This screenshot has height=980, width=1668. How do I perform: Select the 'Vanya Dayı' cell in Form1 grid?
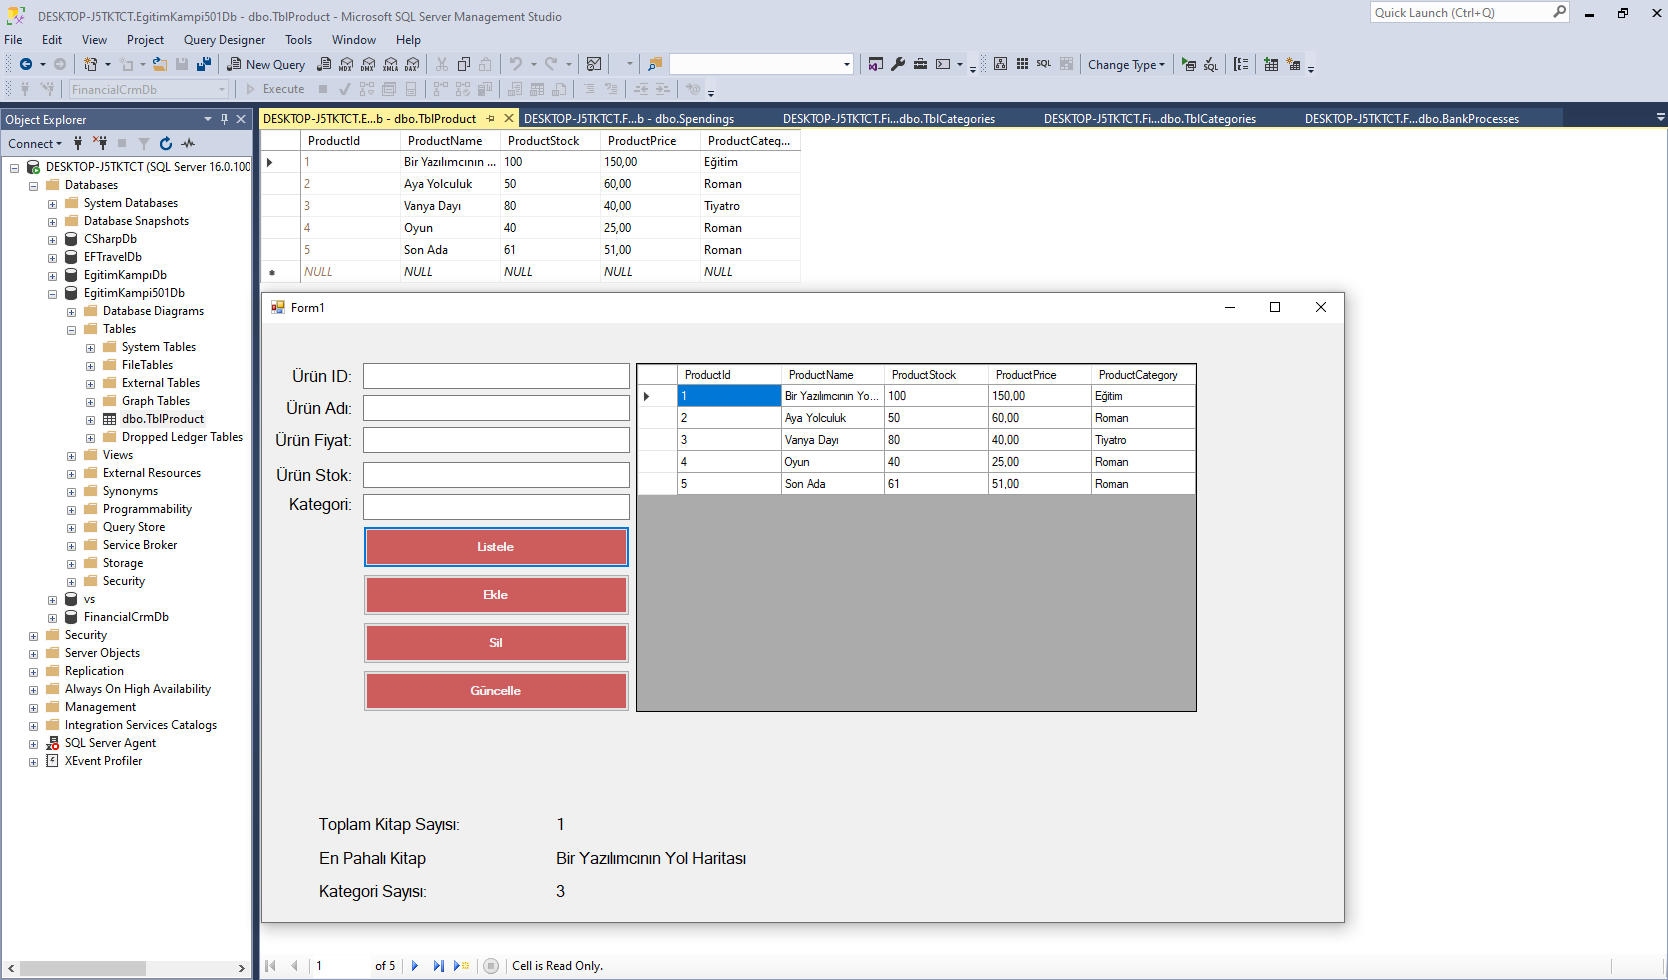point(832,440)
